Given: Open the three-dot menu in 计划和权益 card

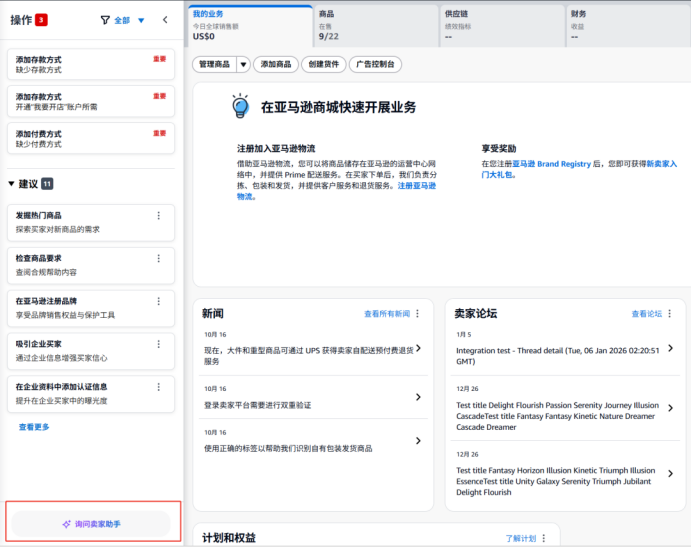Looking at the screenshot, I should point(544,538).
